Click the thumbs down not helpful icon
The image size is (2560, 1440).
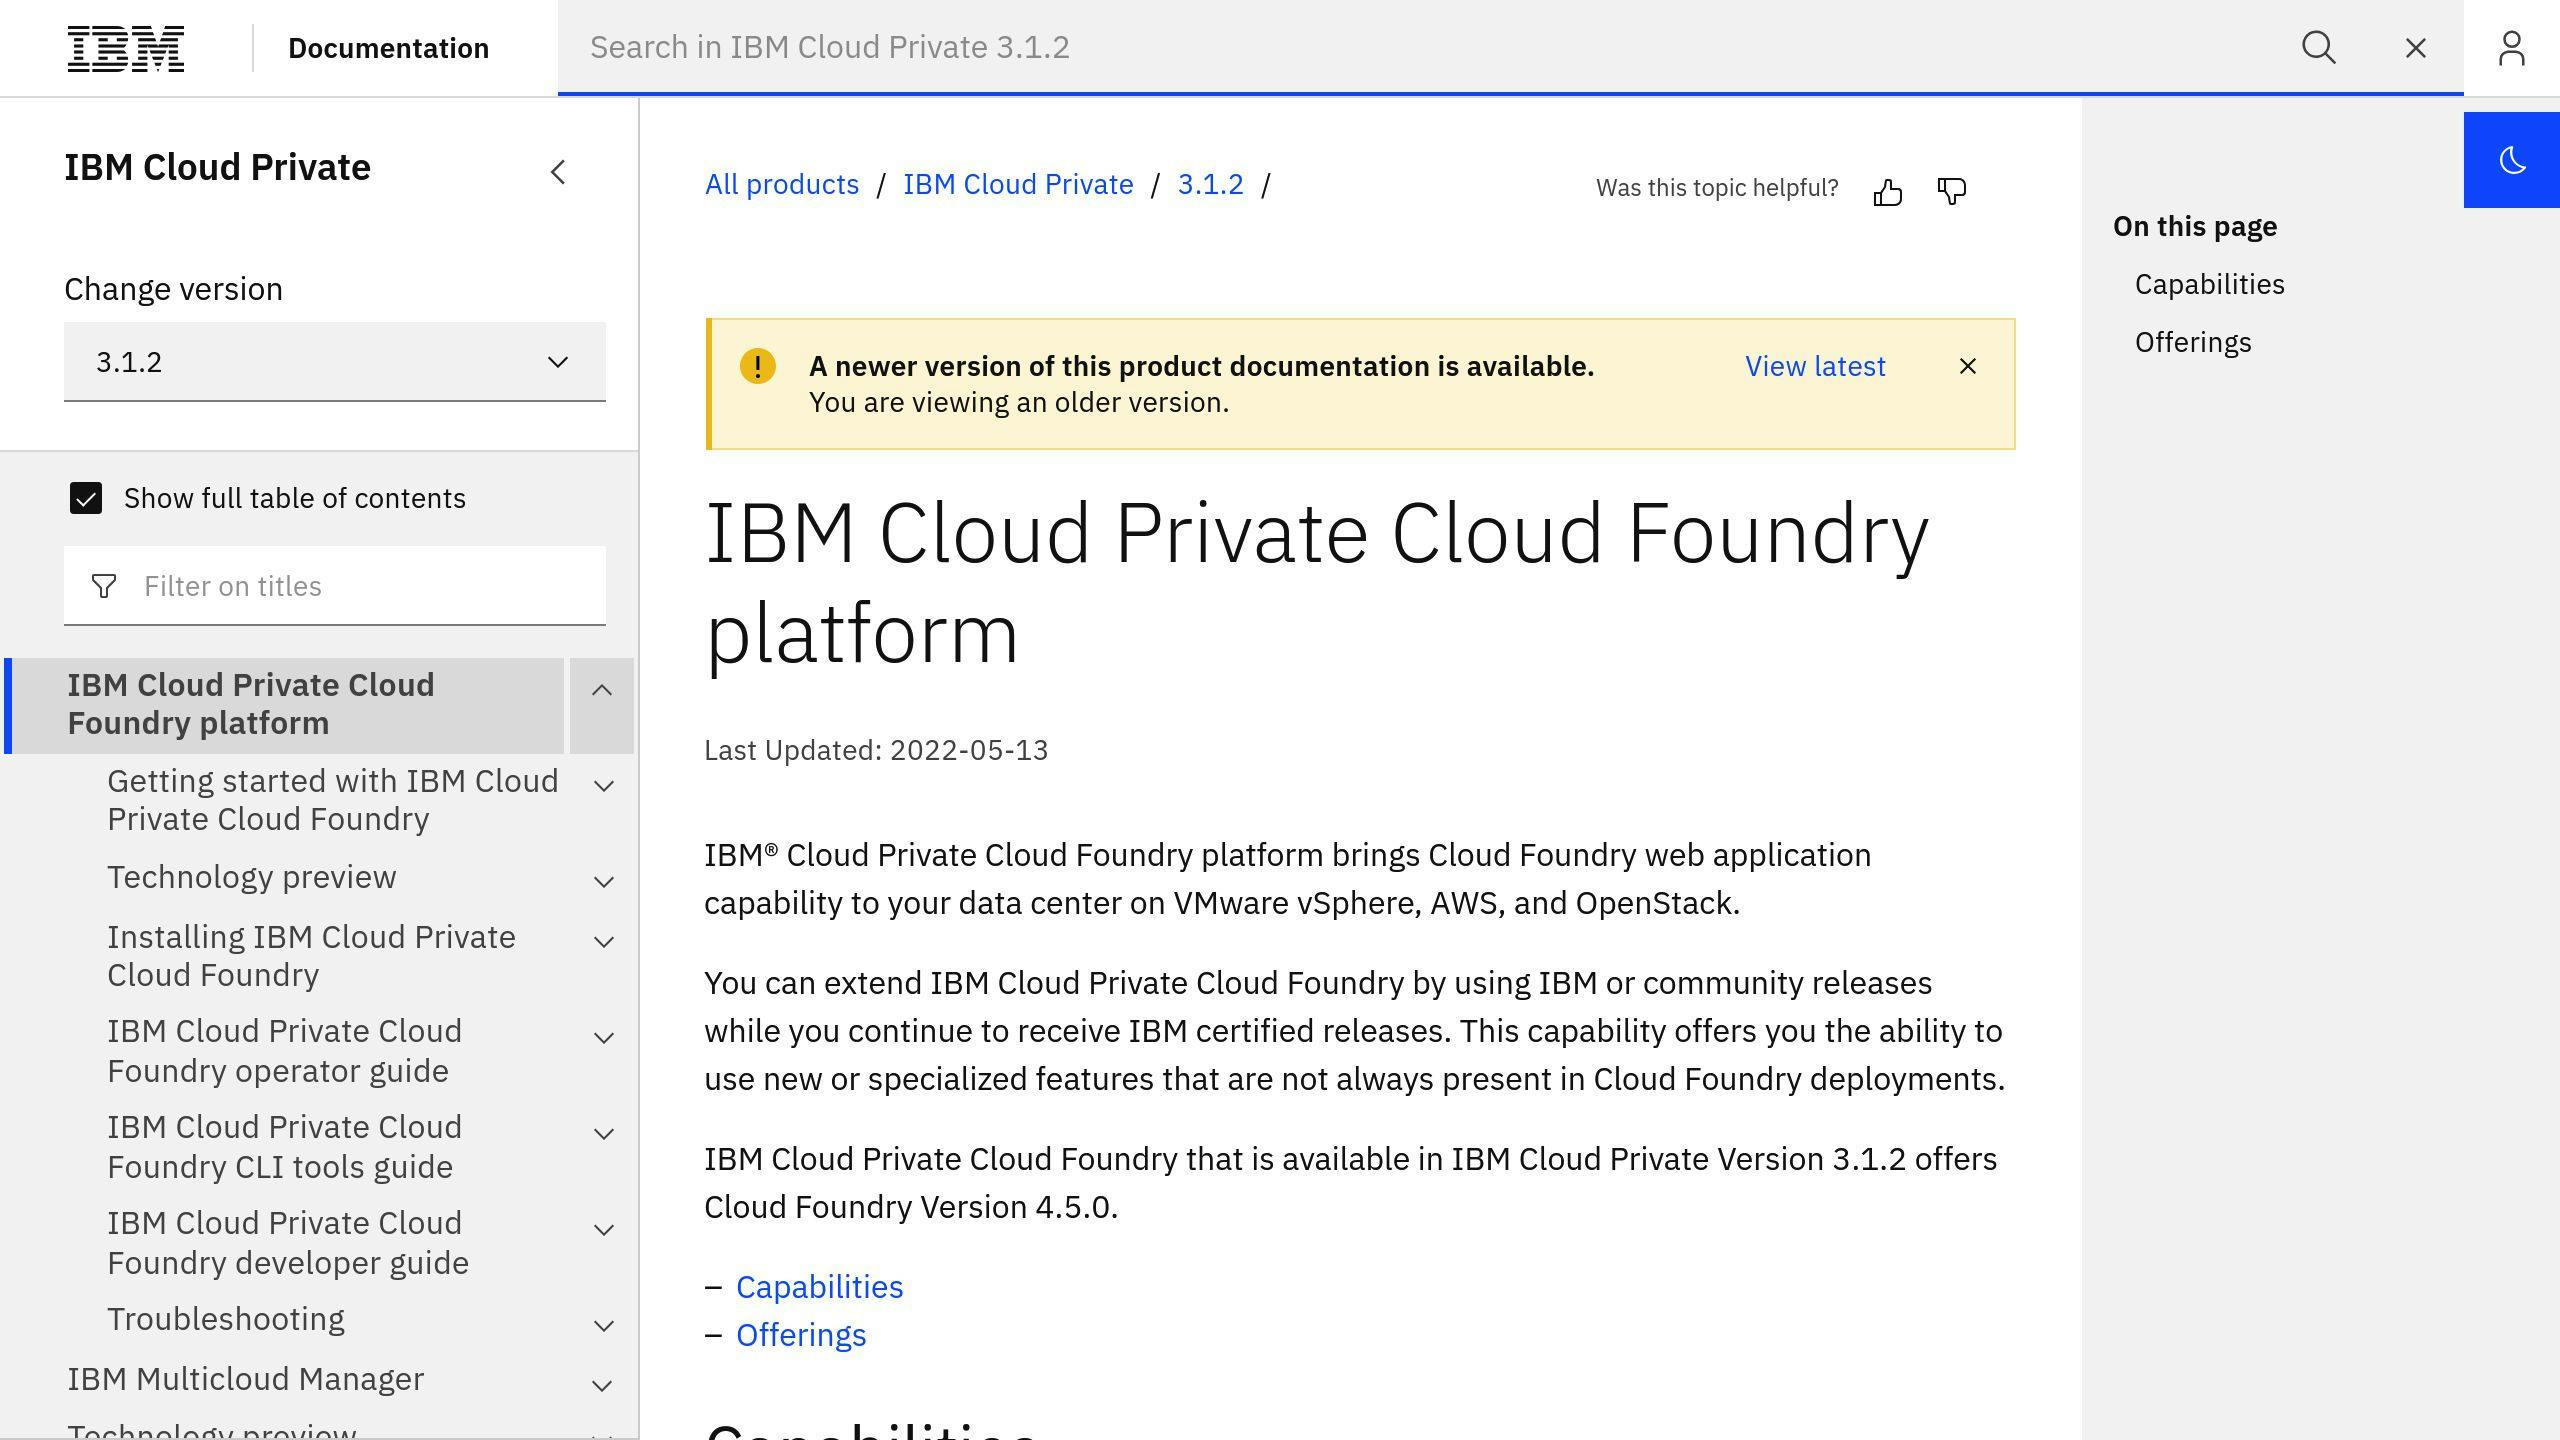pyautogui.click(x=1952, y=190)
